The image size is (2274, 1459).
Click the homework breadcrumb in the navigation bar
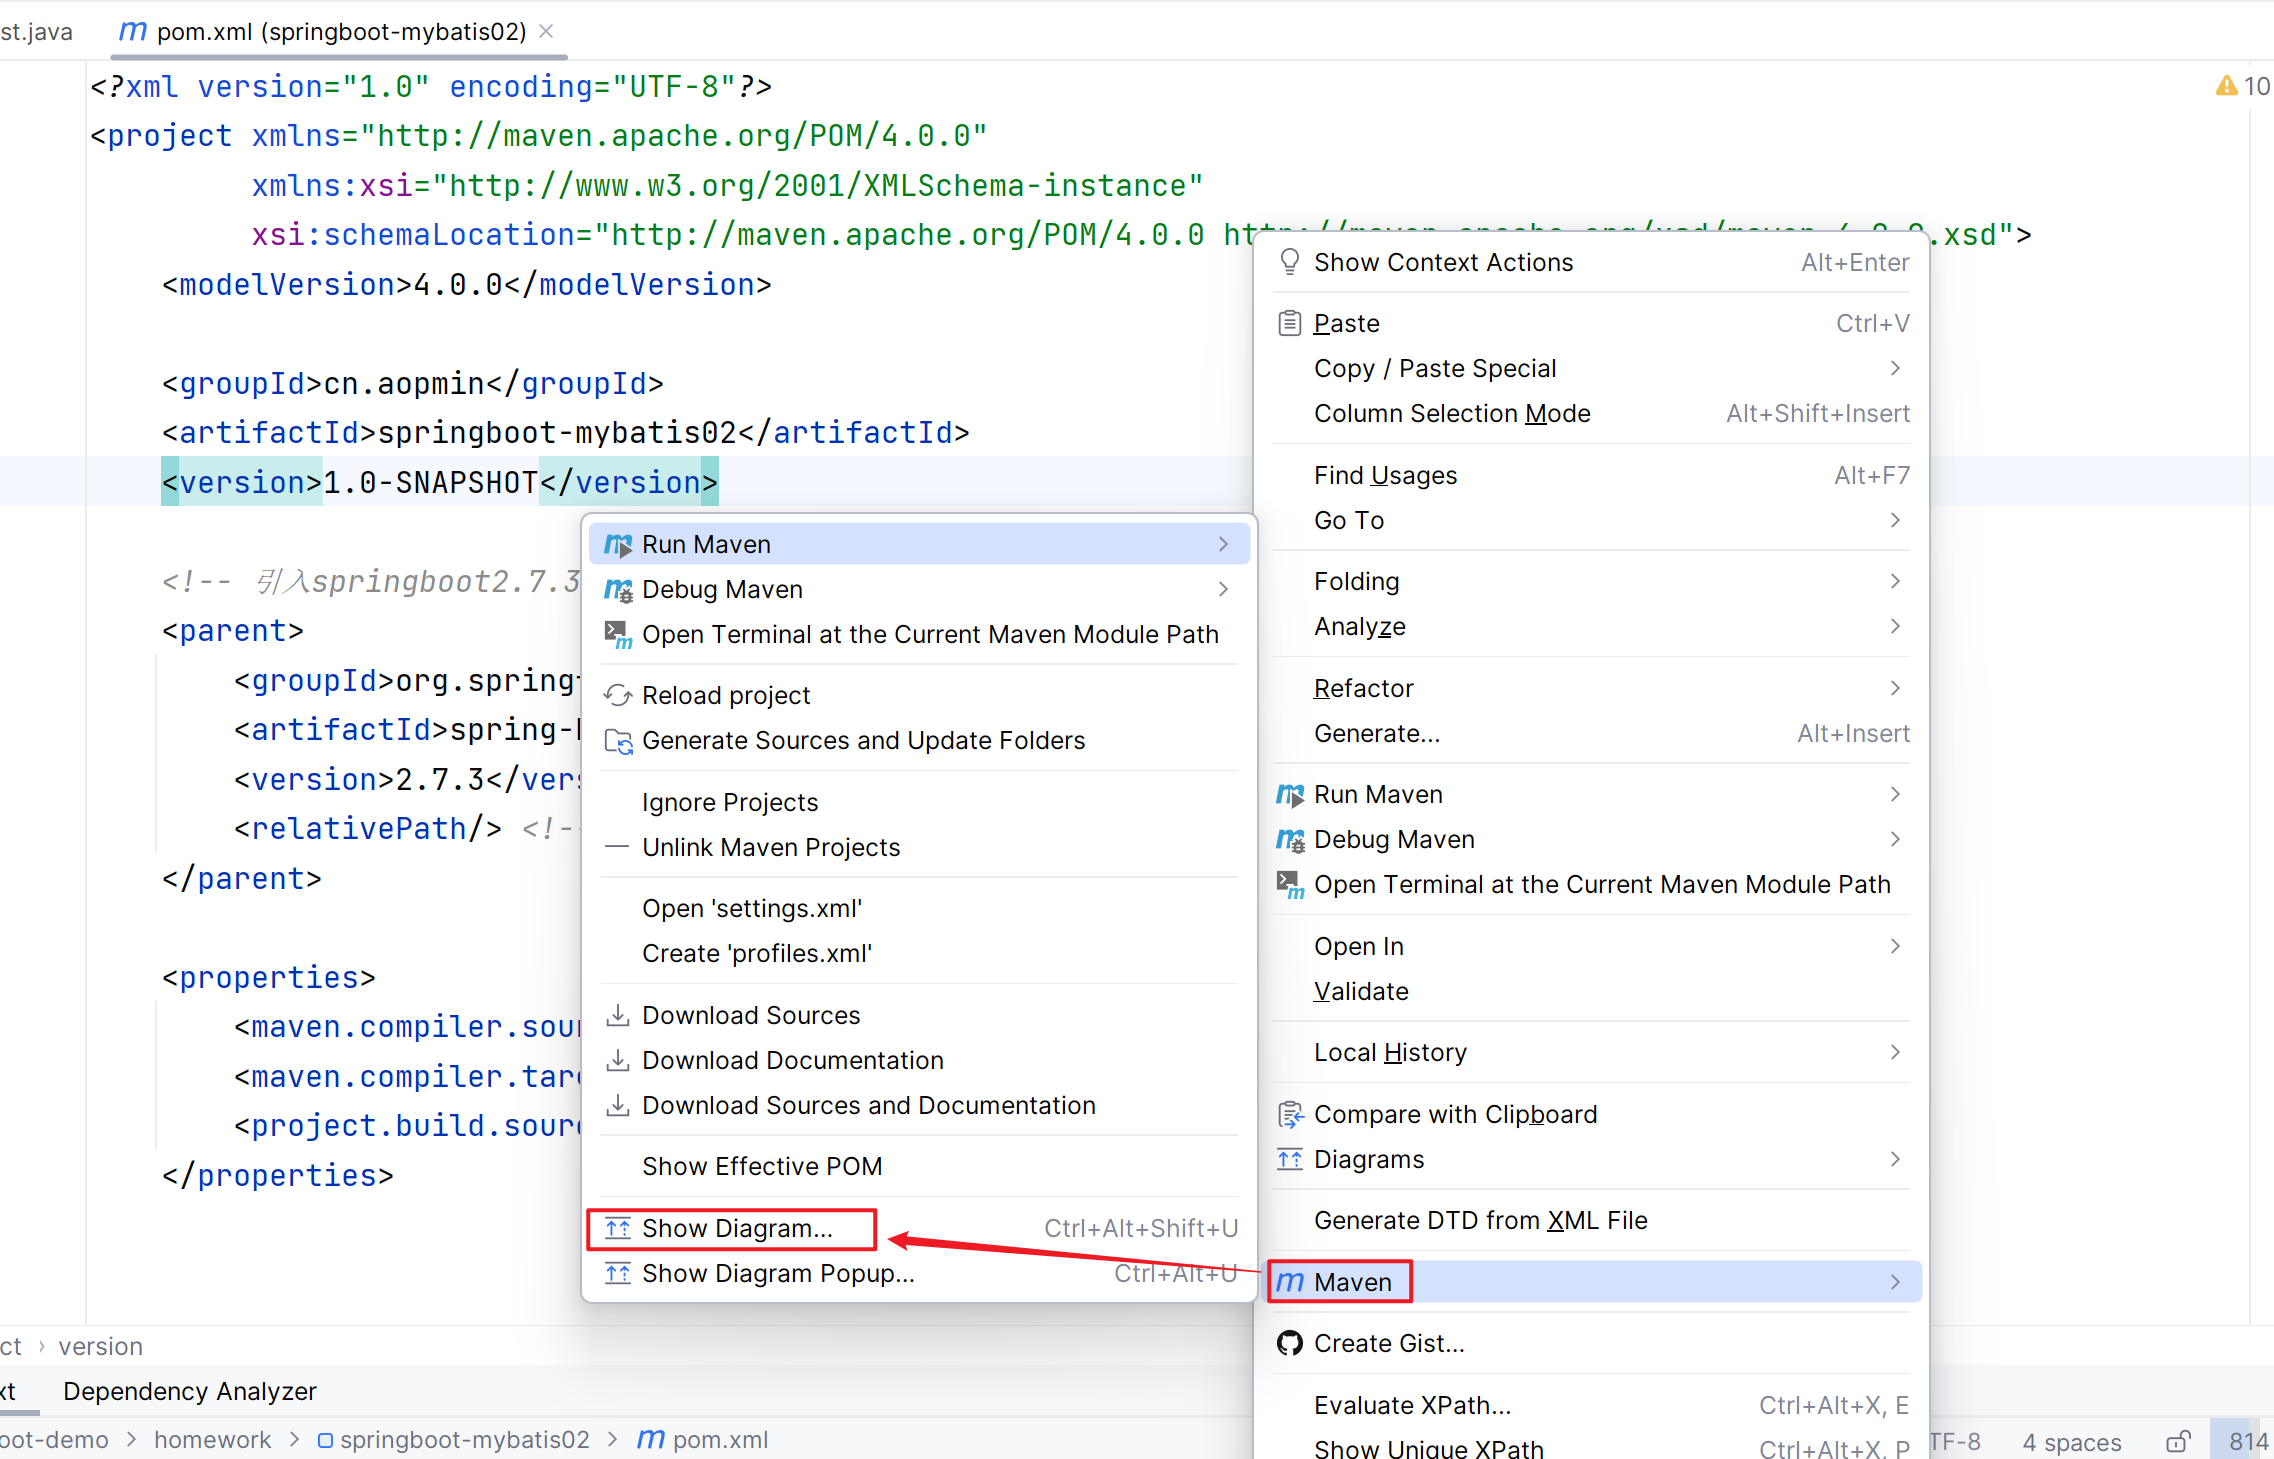click(x=212, y=1441)
